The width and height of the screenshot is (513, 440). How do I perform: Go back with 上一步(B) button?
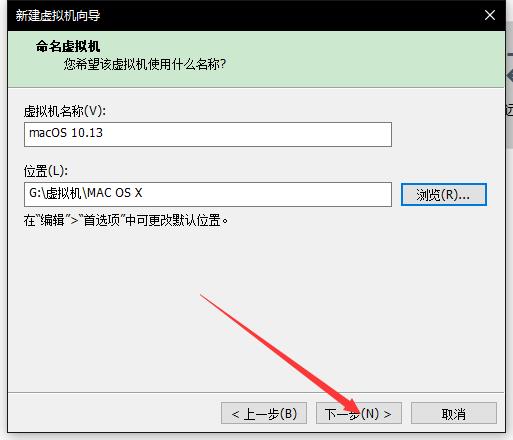click(264, 413)
